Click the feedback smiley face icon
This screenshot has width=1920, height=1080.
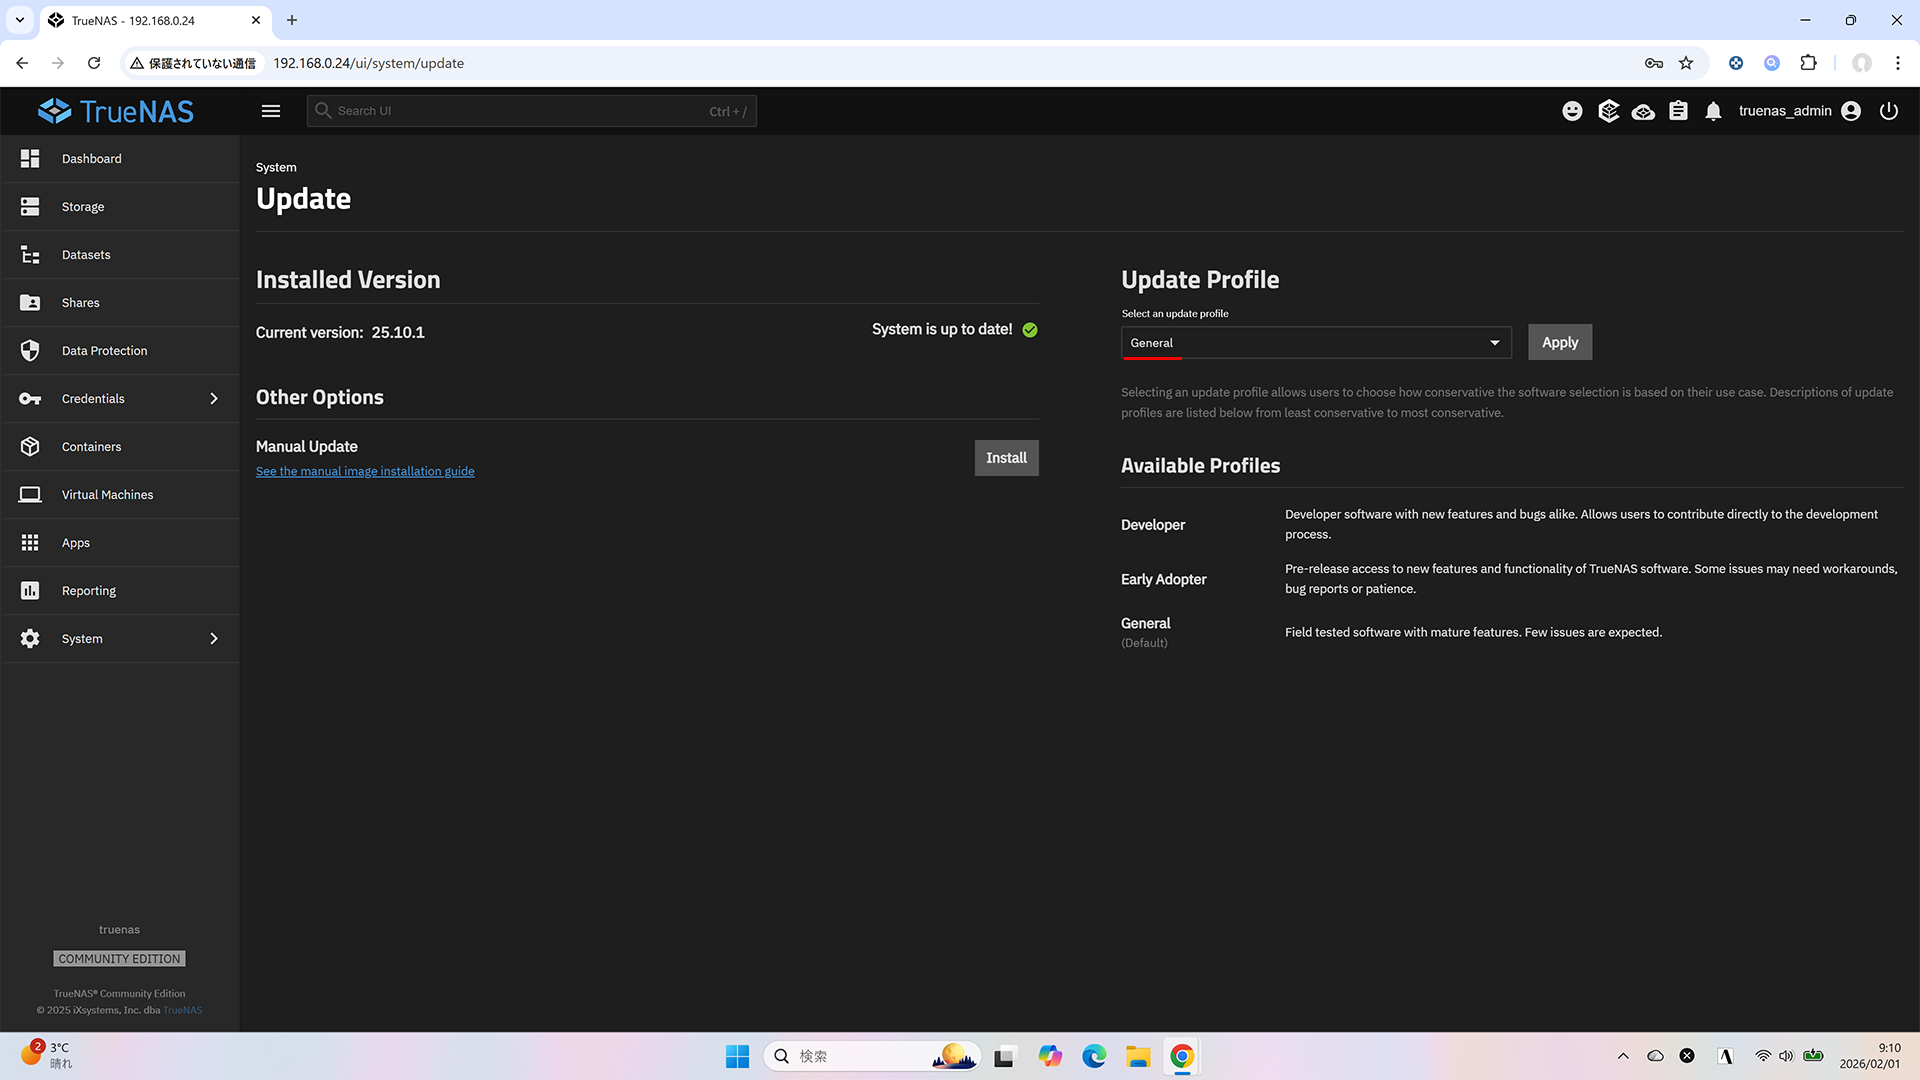[1572, 111]
